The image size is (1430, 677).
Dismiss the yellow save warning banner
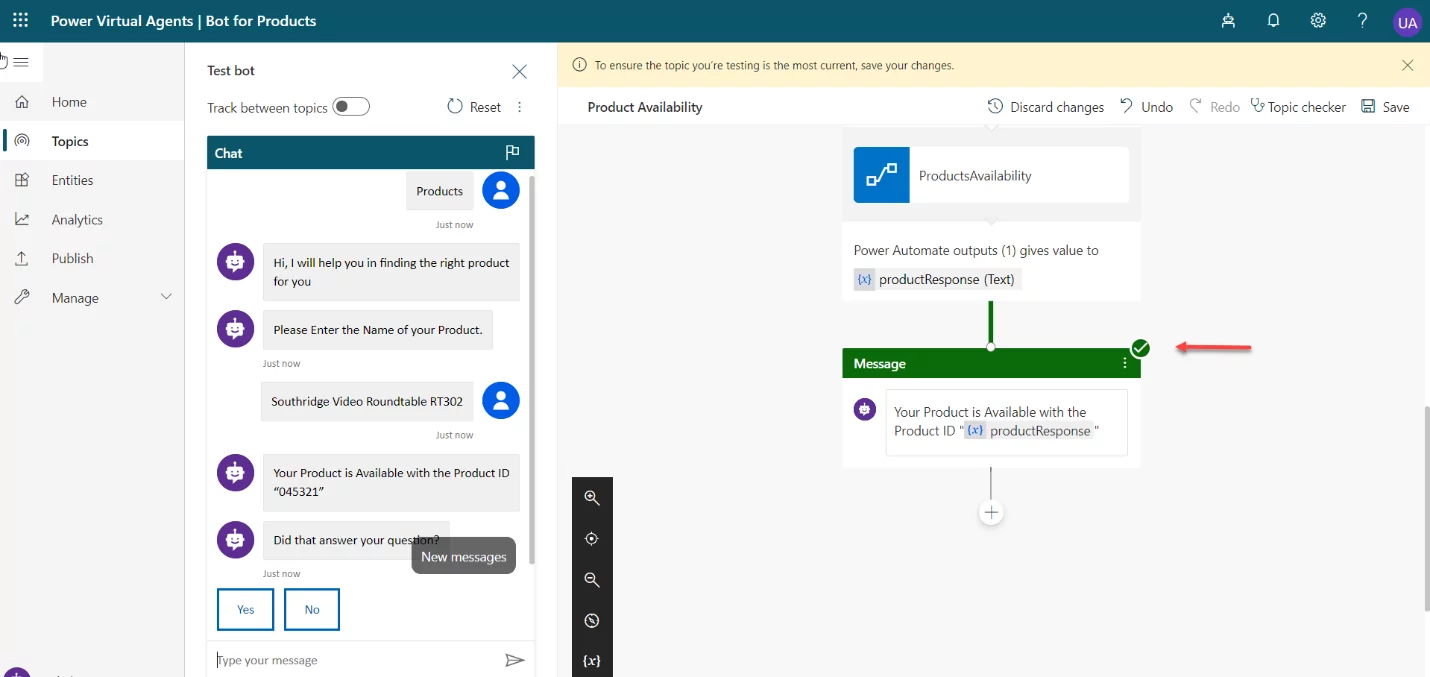pyautogui.click(x=1407, y=65)
